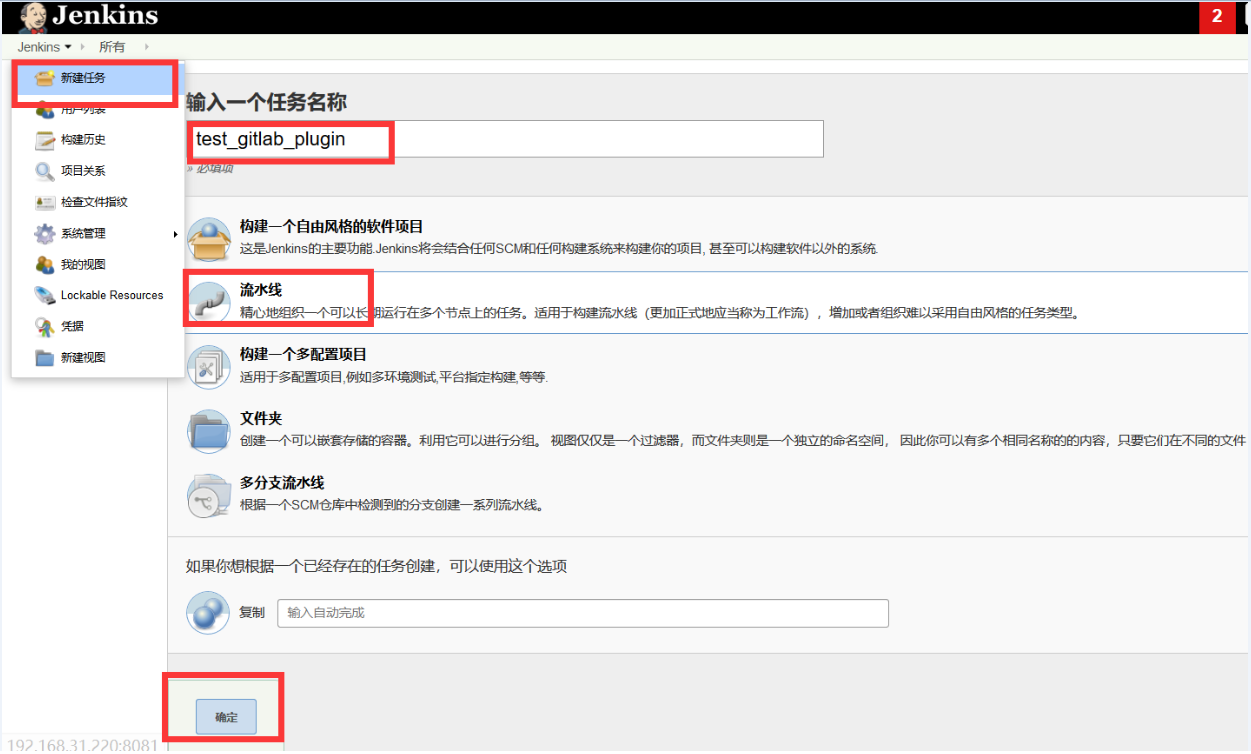Click the 确定 button
The image size is (1251, 754).
pyautogui.click(x=226, y=717)
